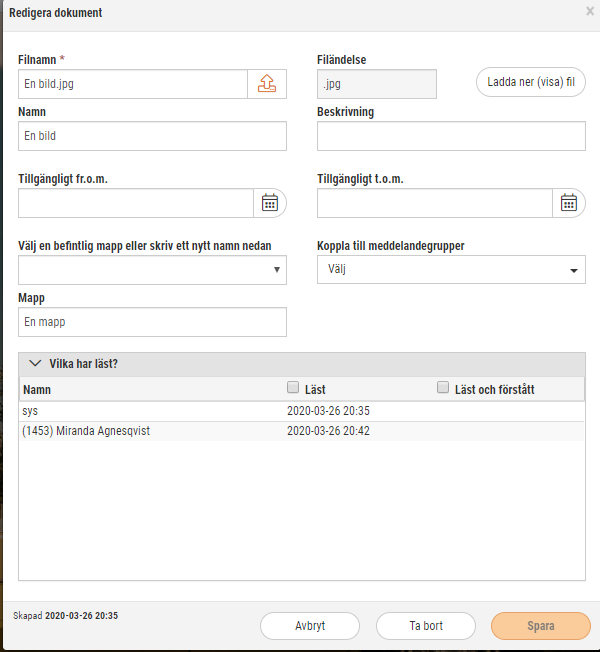Toggle the Läst column checkbox
This screenshot has height=652, width=600.
(x=293, y=388)
